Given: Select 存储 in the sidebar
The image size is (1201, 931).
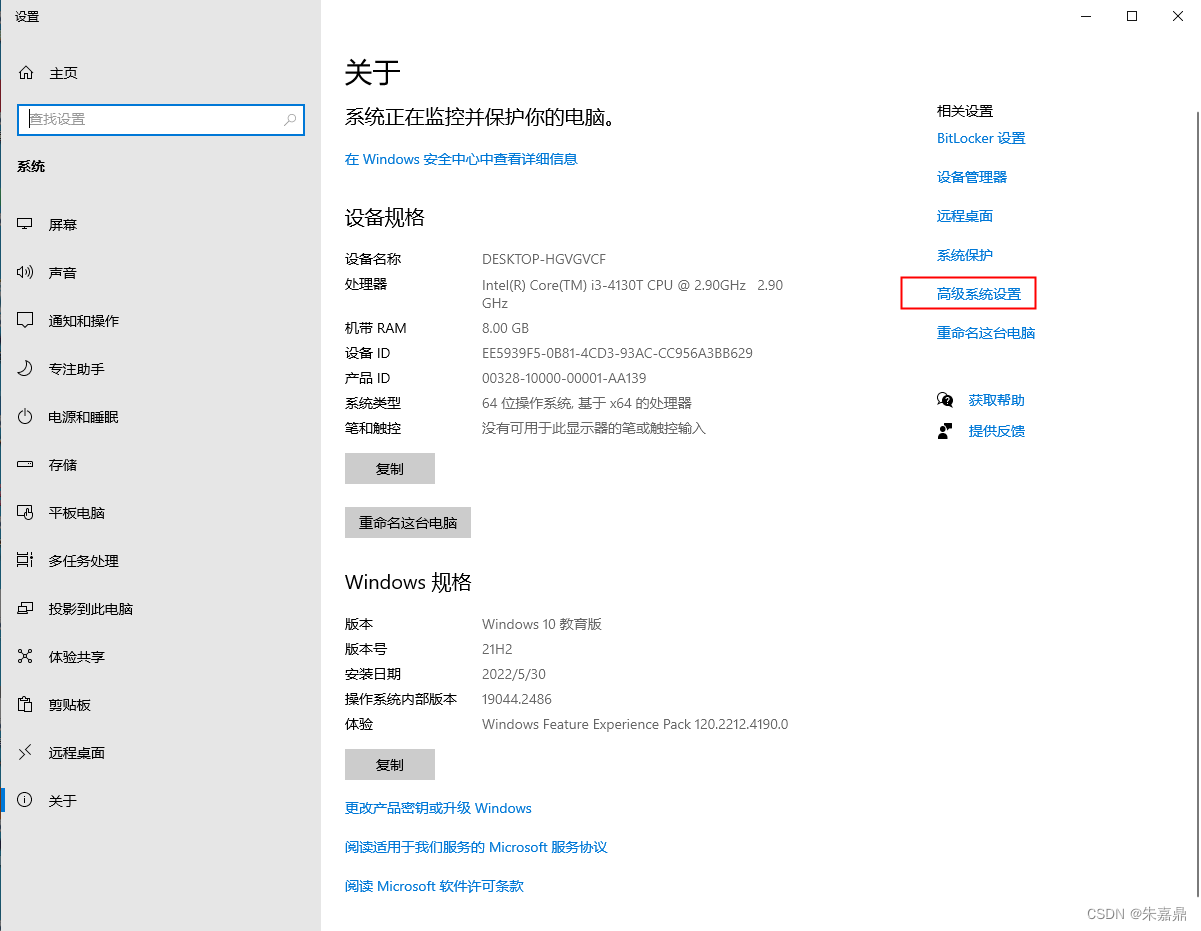Looking at the screenshot, I should (160, 465).
